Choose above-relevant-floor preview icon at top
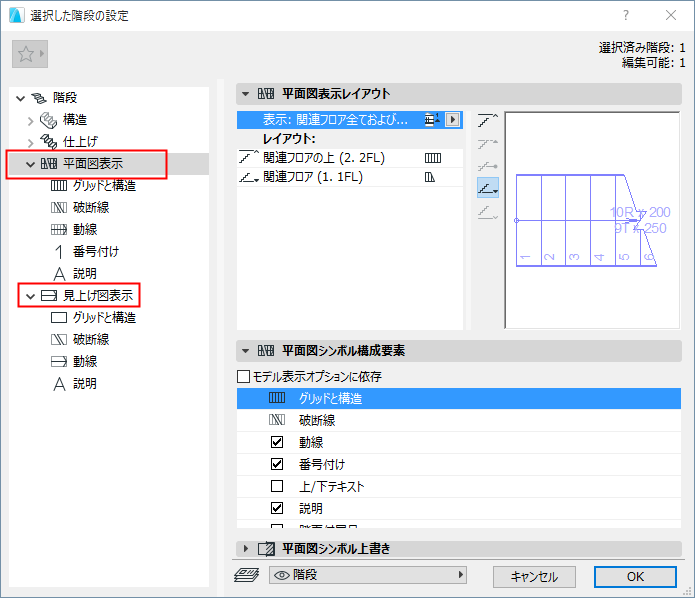The image size is (695, 598). [488, 120]
